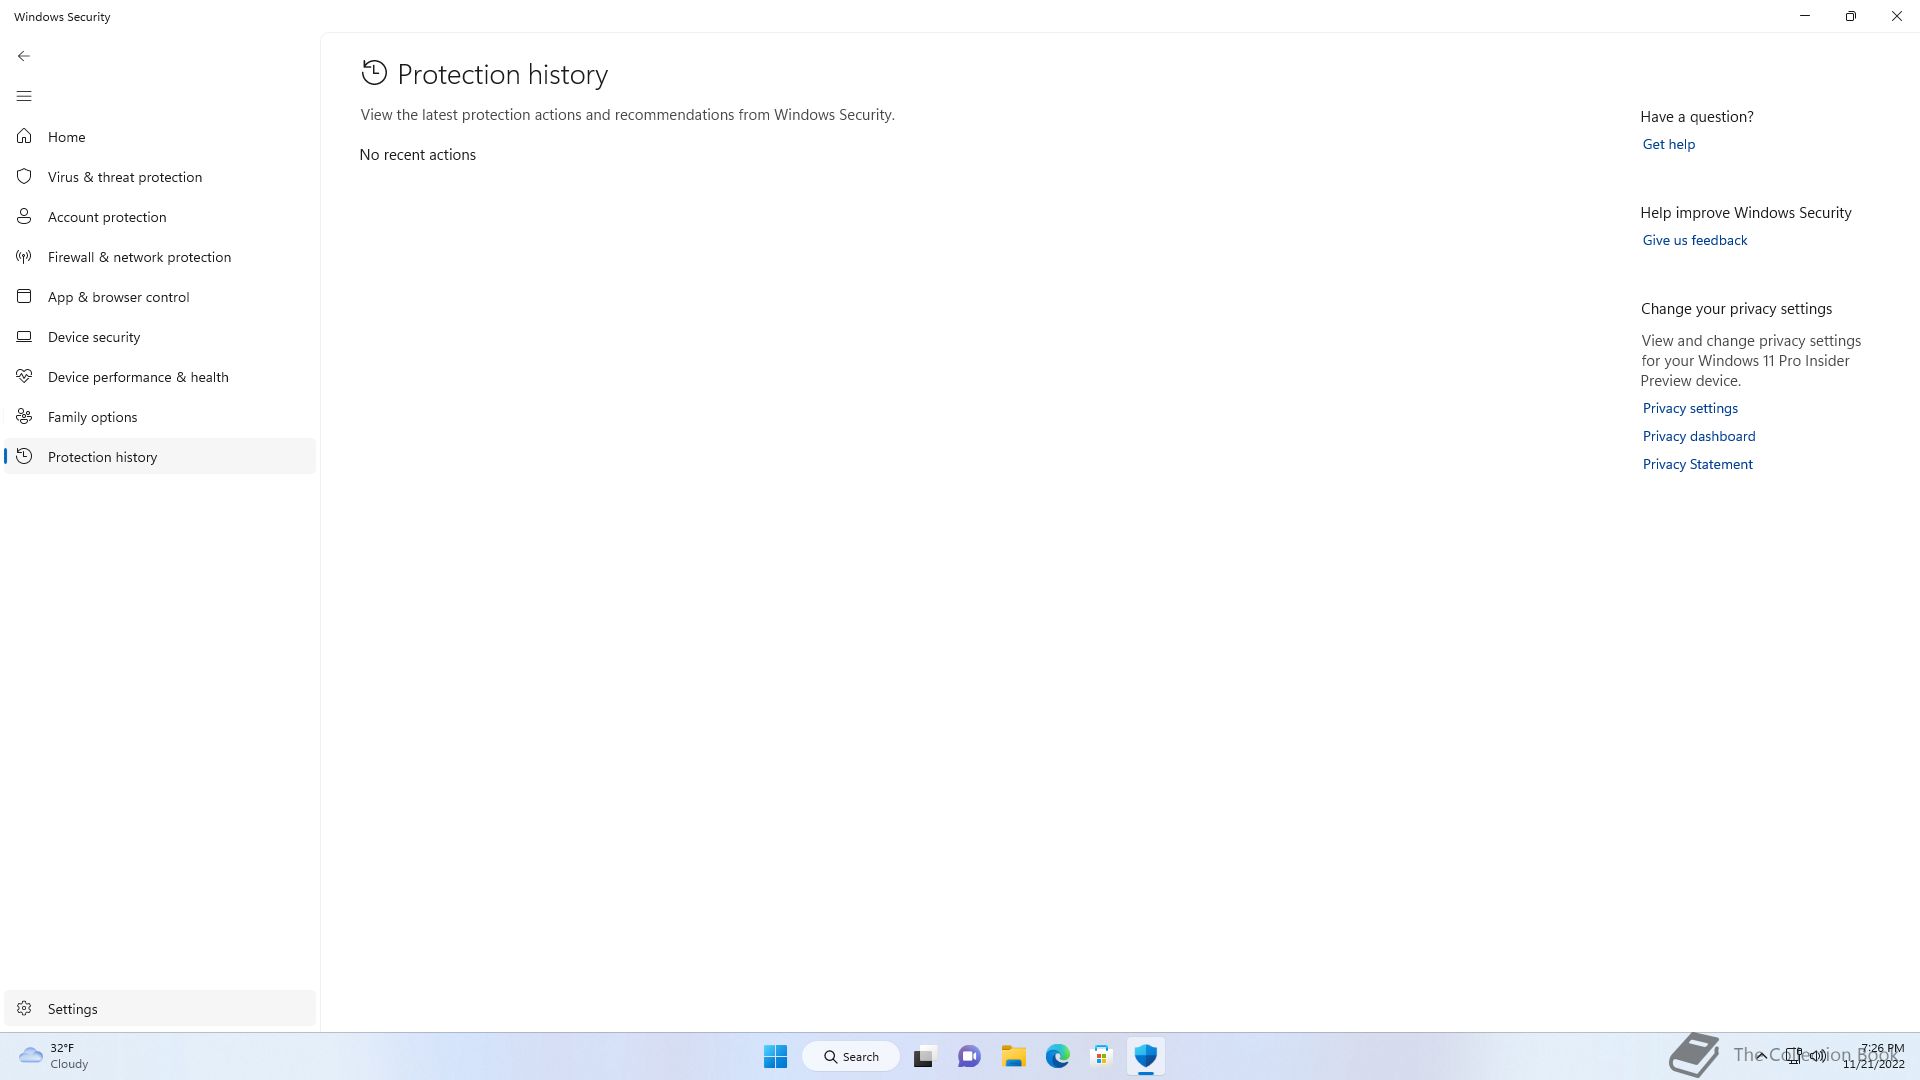Open Device security section
The image size is (1920, 1080).
pyautogui.click(x=160, y=337)
